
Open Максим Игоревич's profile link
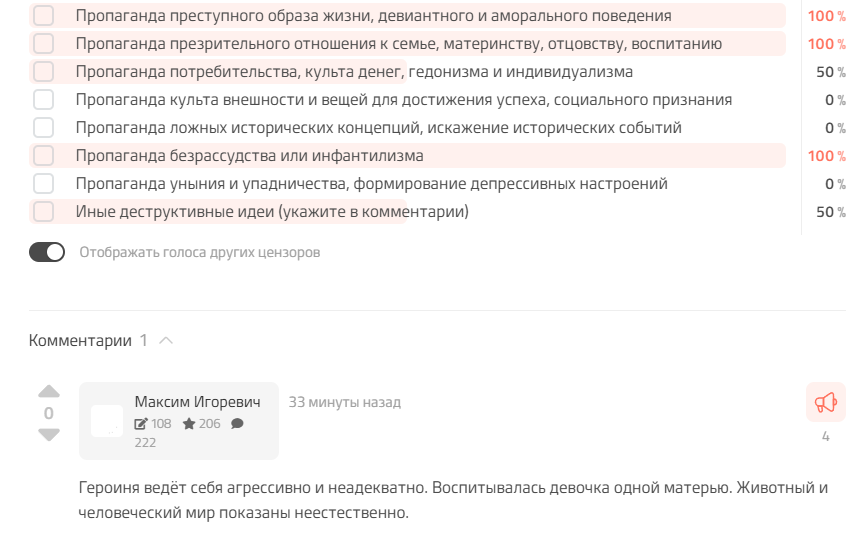tap(197, 402)
